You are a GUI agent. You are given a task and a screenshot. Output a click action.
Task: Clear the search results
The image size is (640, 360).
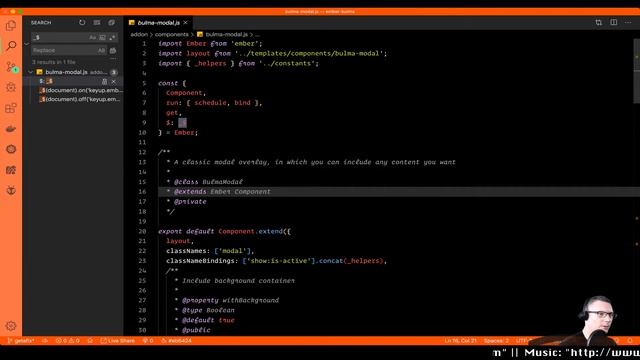pos(97,22)
